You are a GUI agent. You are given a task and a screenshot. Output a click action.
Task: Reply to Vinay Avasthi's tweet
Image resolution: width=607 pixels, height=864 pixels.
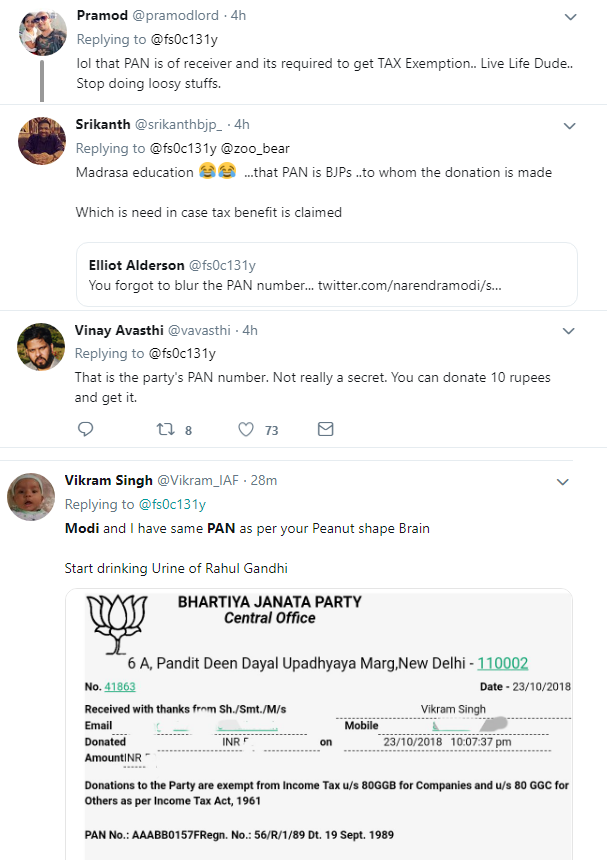pos(86,429)
